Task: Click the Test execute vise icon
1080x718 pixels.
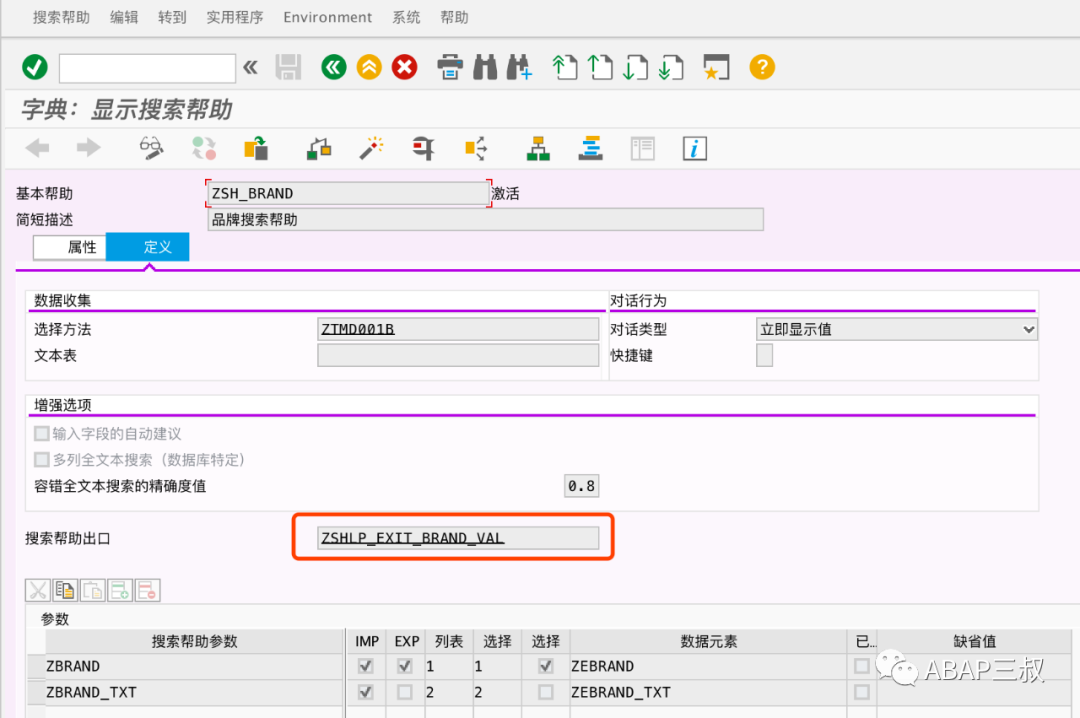Action: click(x=424, y=147)
